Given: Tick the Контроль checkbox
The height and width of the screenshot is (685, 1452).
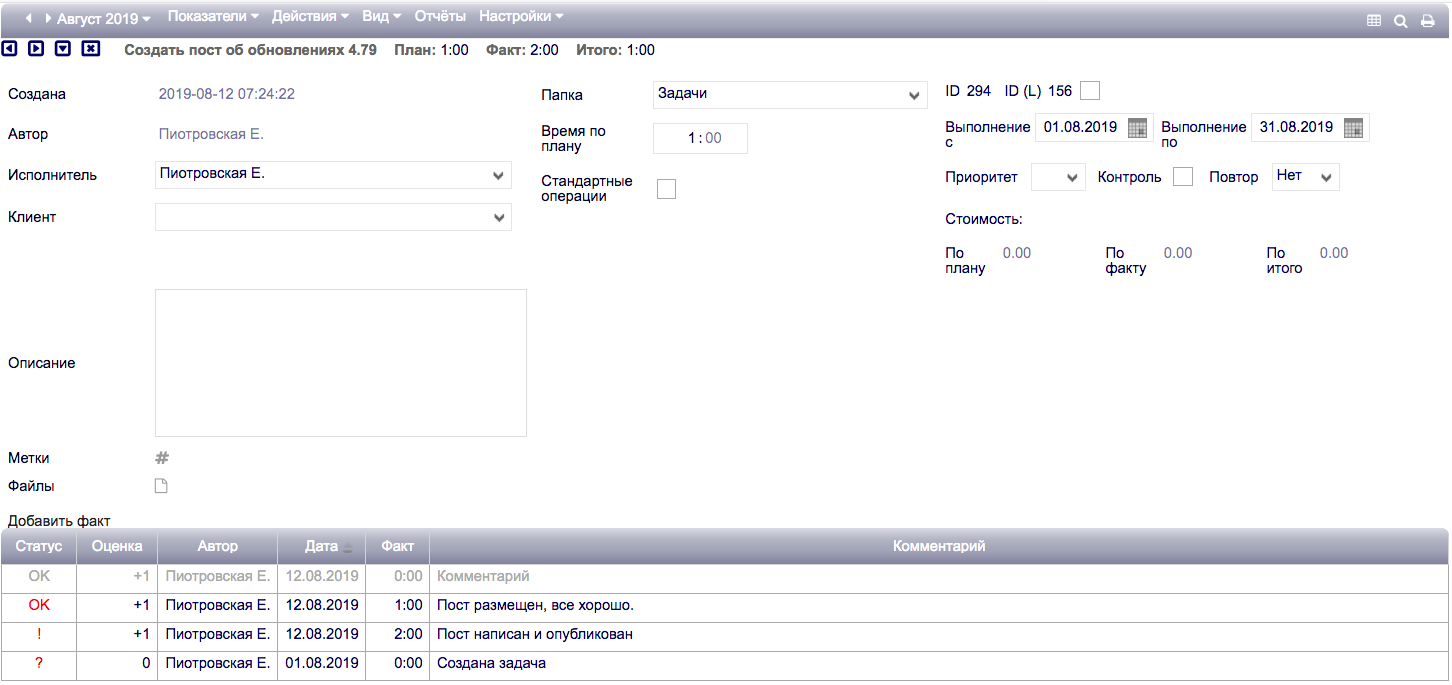Looking at the screenshot, I should tap(1183, 177).
